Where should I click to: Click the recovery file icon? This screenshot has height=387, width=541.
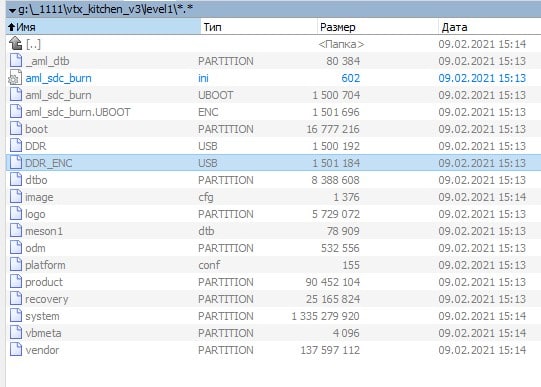pos(16,298)
